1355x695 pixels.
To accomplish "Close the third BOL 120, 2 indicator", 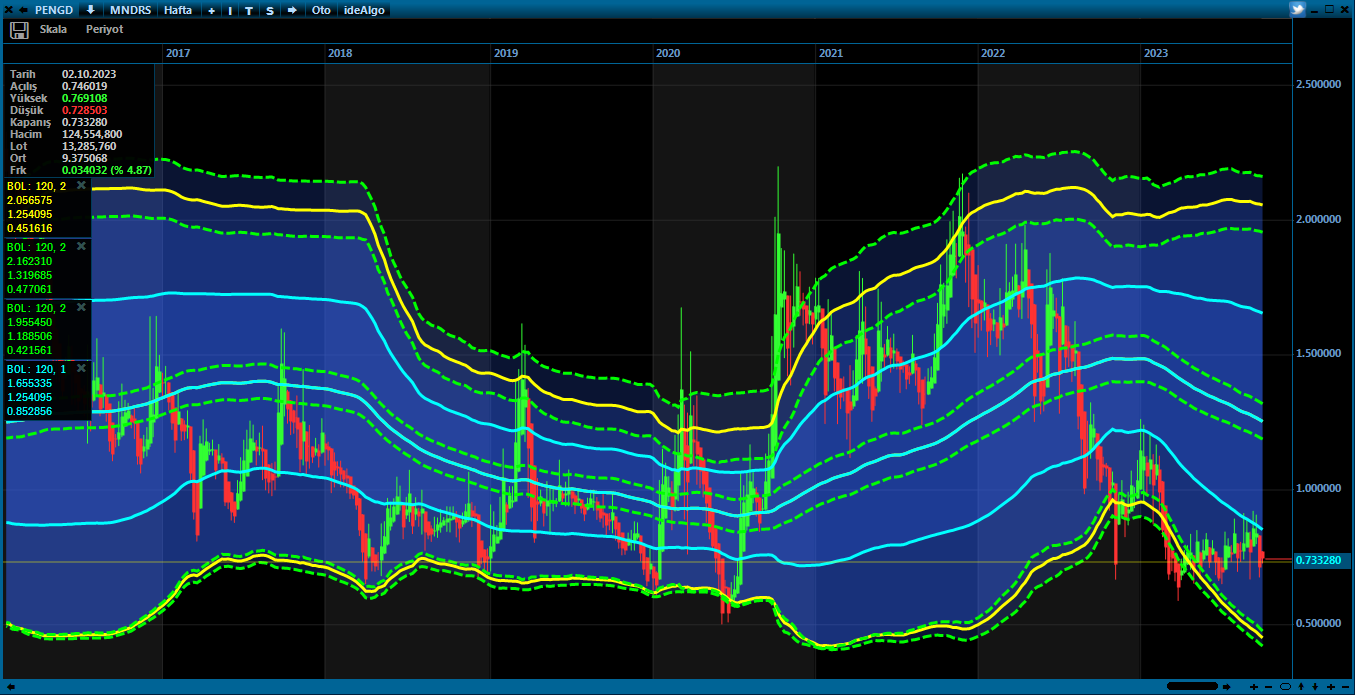I will pyautogui.click(x=82, y=307).
